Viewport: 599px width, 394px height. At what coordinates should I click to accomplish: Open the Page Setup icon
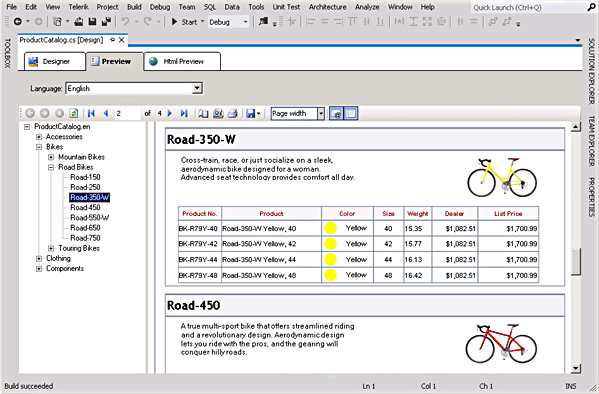[x=218, y=113]
